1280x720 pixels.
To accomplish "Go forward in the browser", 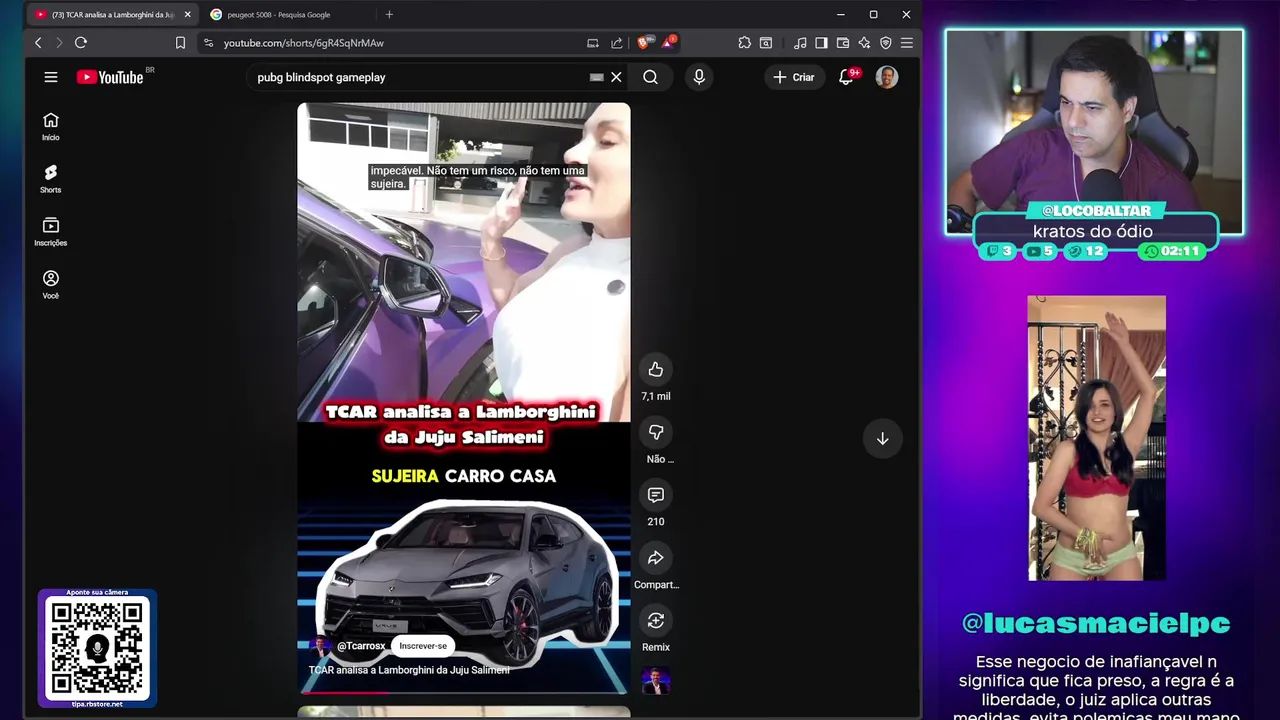I will [x=59, y=43].
